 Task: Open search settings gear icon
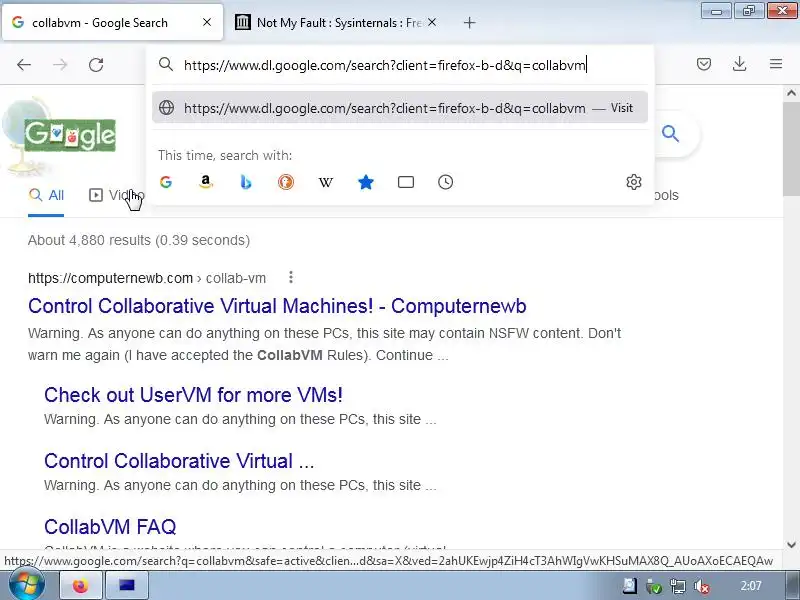point(633,182)
